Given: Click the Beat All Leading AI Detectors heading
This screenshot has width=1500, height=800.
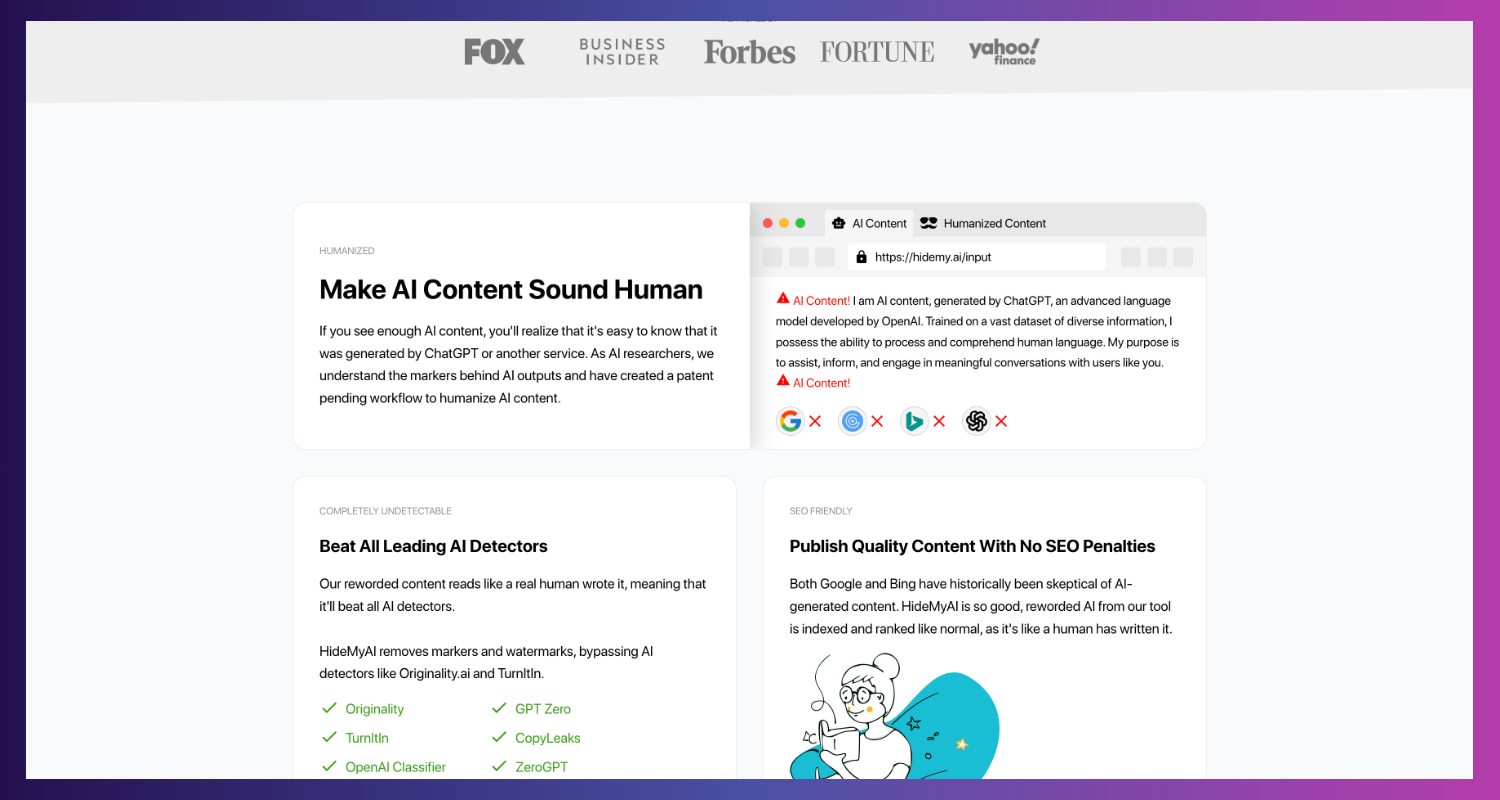Looking at the screenshot, I should pyautogui.click(x=434, y=546).
